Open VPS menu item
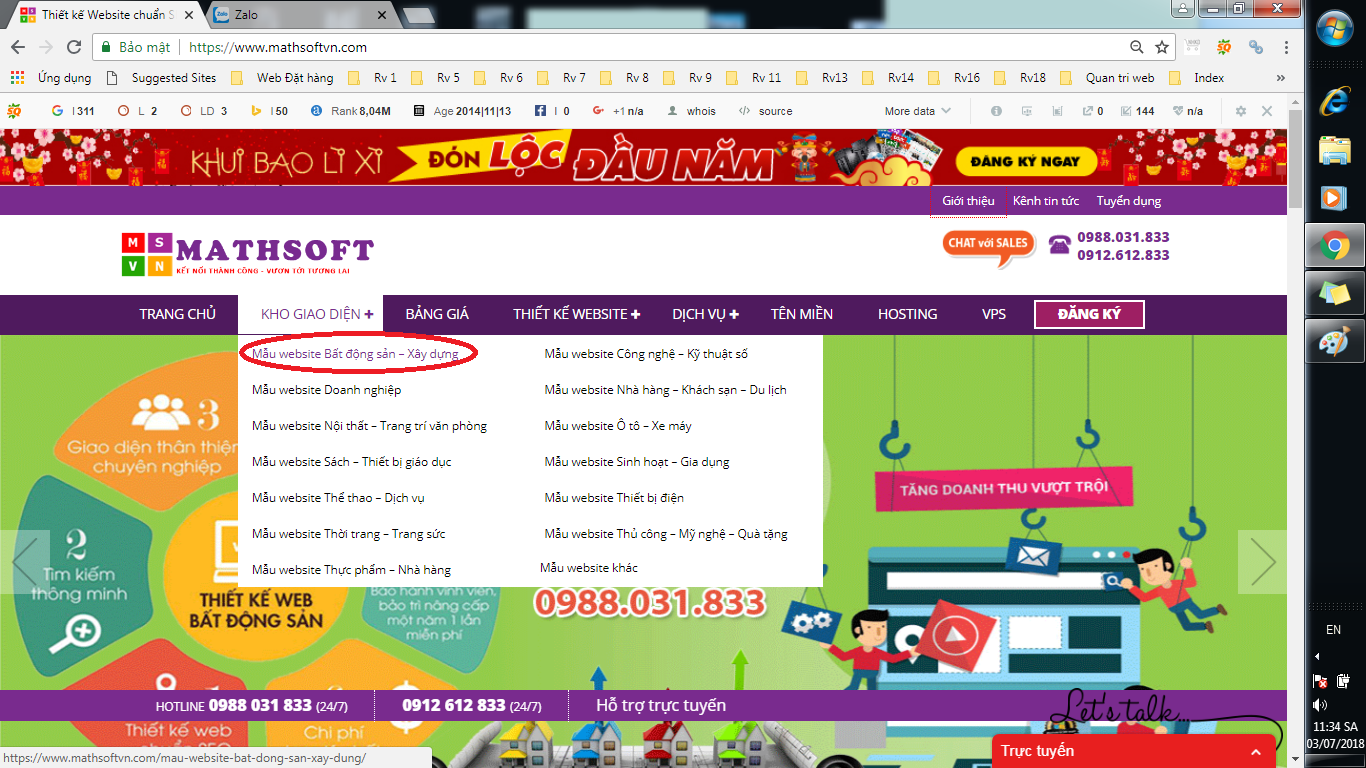 pos(994,314)
